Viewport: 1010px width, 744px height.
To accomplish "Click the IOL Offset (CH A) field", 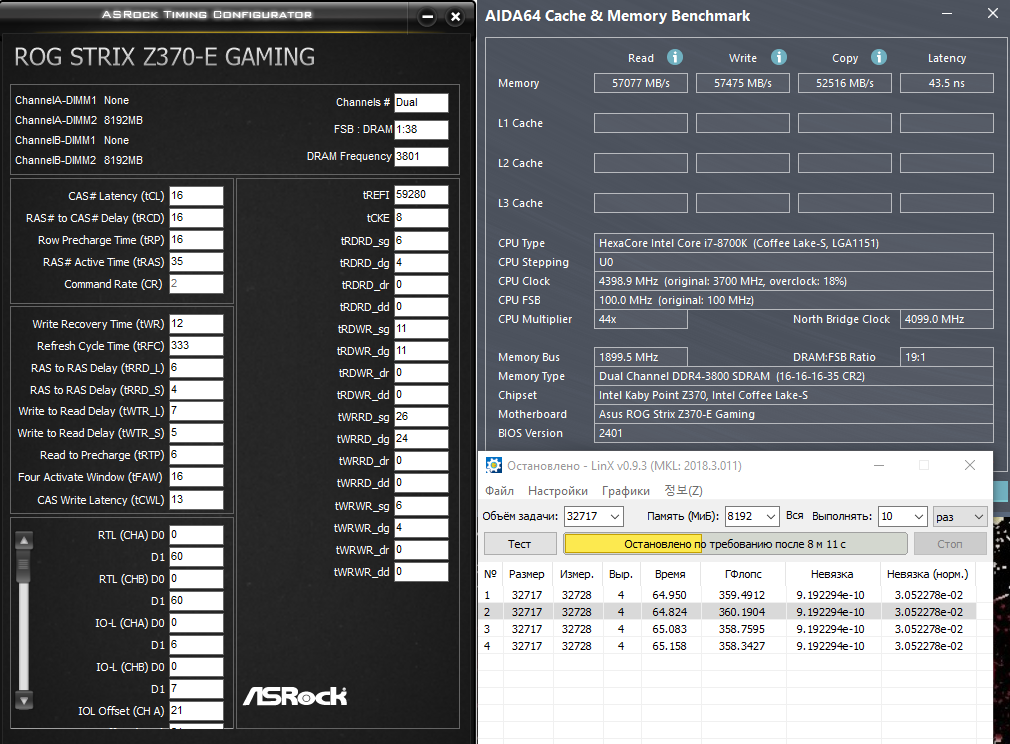I will (x=196, y=711).
